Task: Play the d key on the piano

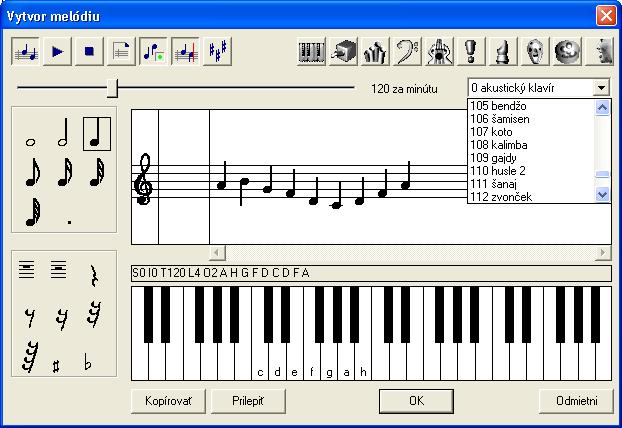Action: (277, 362)
